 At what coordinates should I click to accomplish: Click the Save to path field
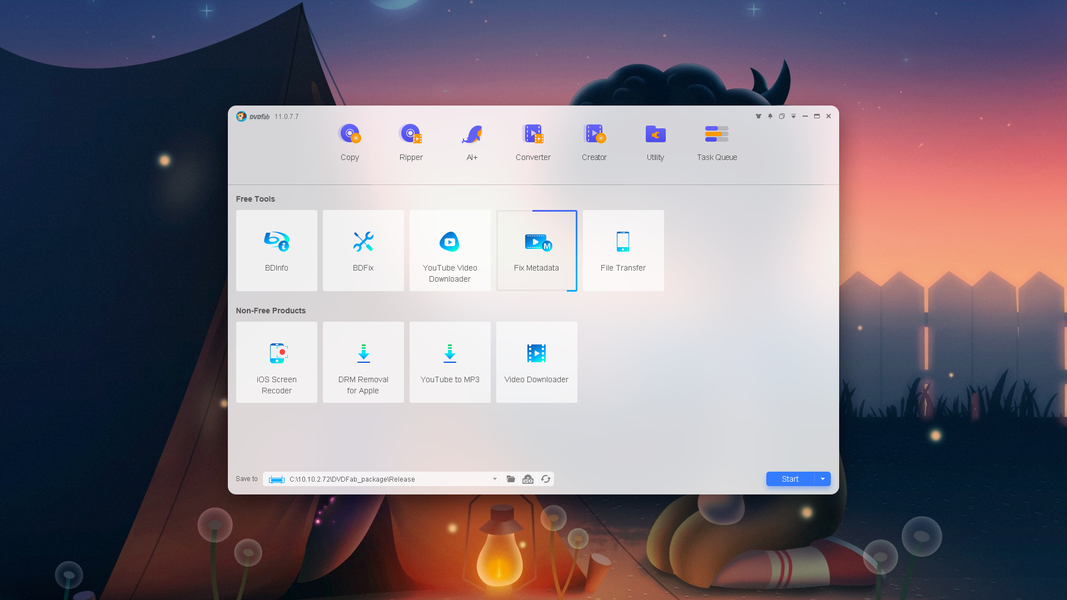382,479
